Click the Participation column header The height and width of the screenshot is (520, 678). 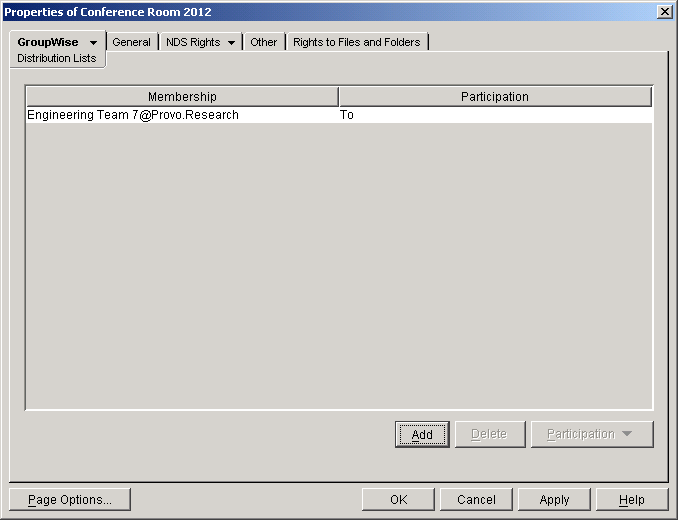pos(495,96)
